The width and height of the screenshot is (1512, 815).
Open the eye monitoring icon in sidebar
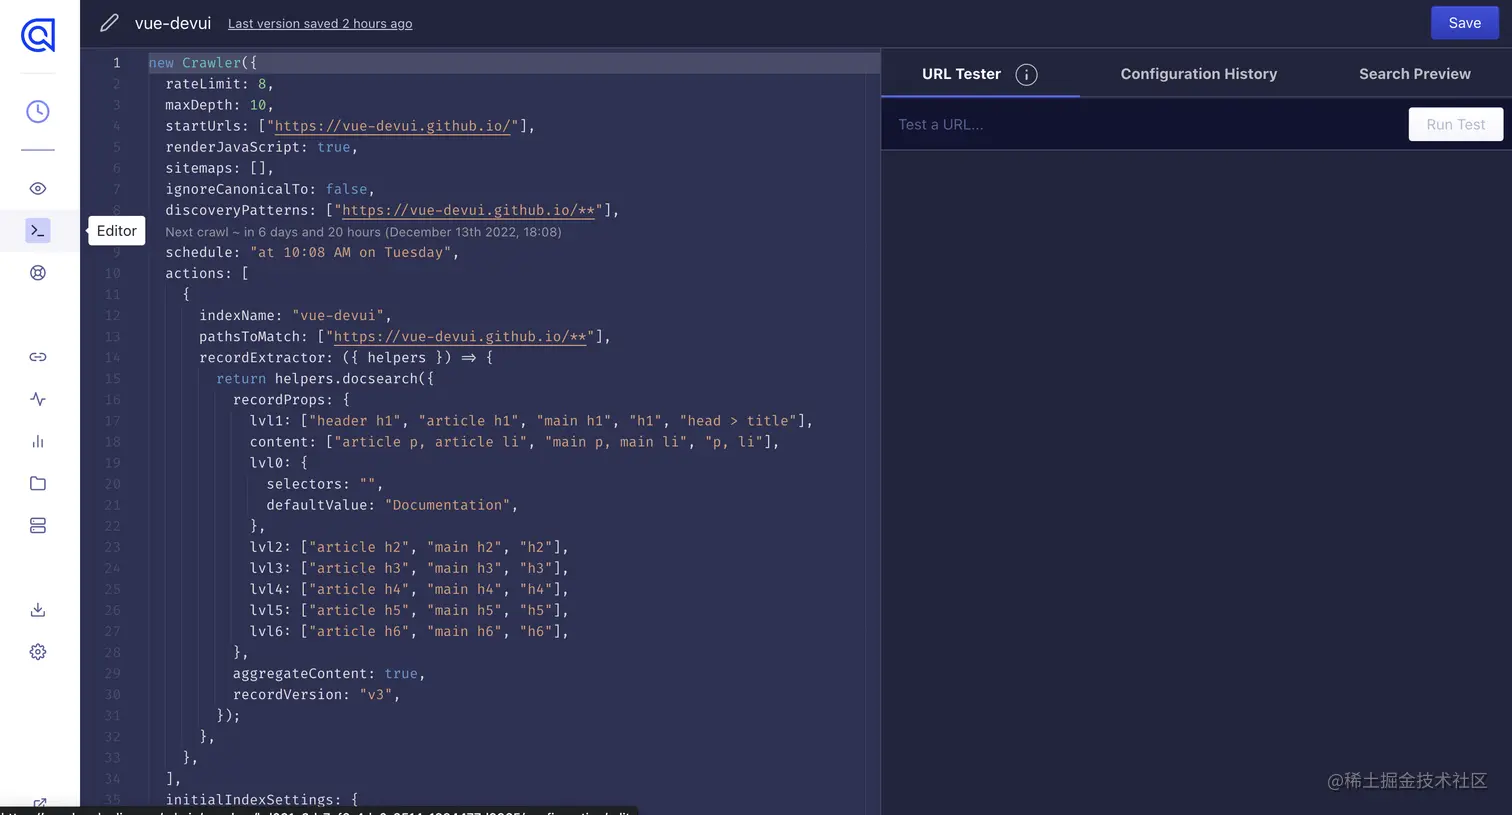pos(38,189)
